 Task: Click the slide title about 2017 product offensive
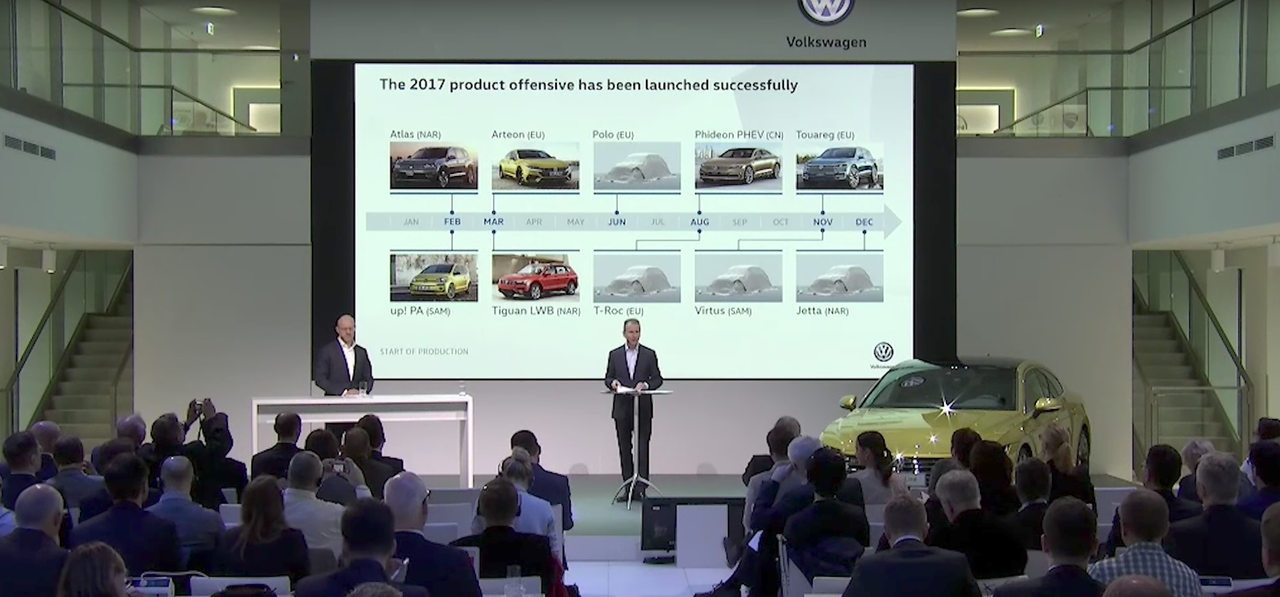(588, 85)
